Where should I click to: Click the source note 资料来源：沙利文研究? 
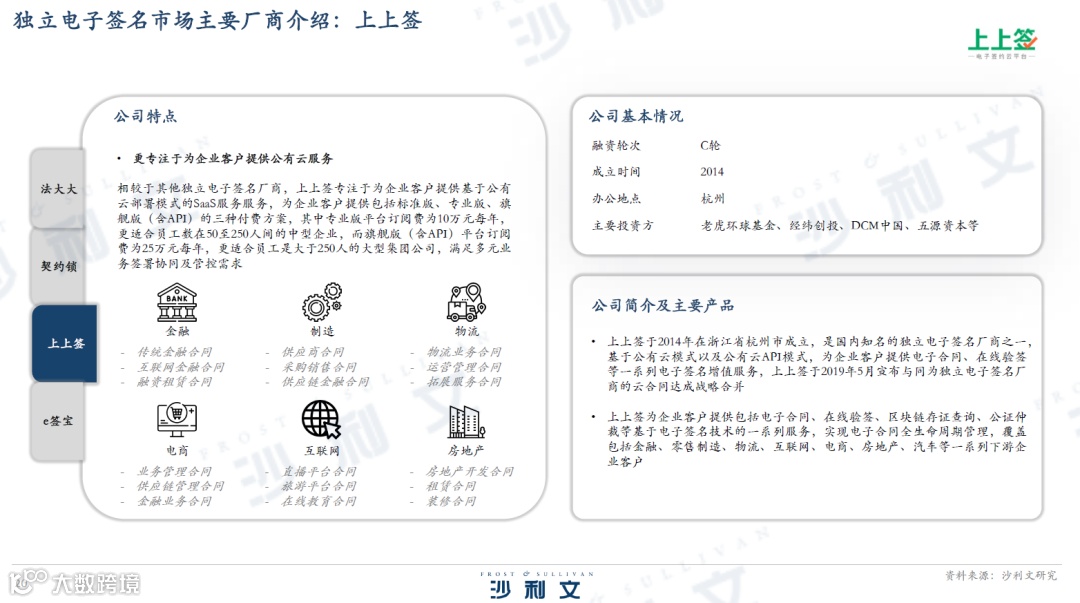click(1001, 575)
